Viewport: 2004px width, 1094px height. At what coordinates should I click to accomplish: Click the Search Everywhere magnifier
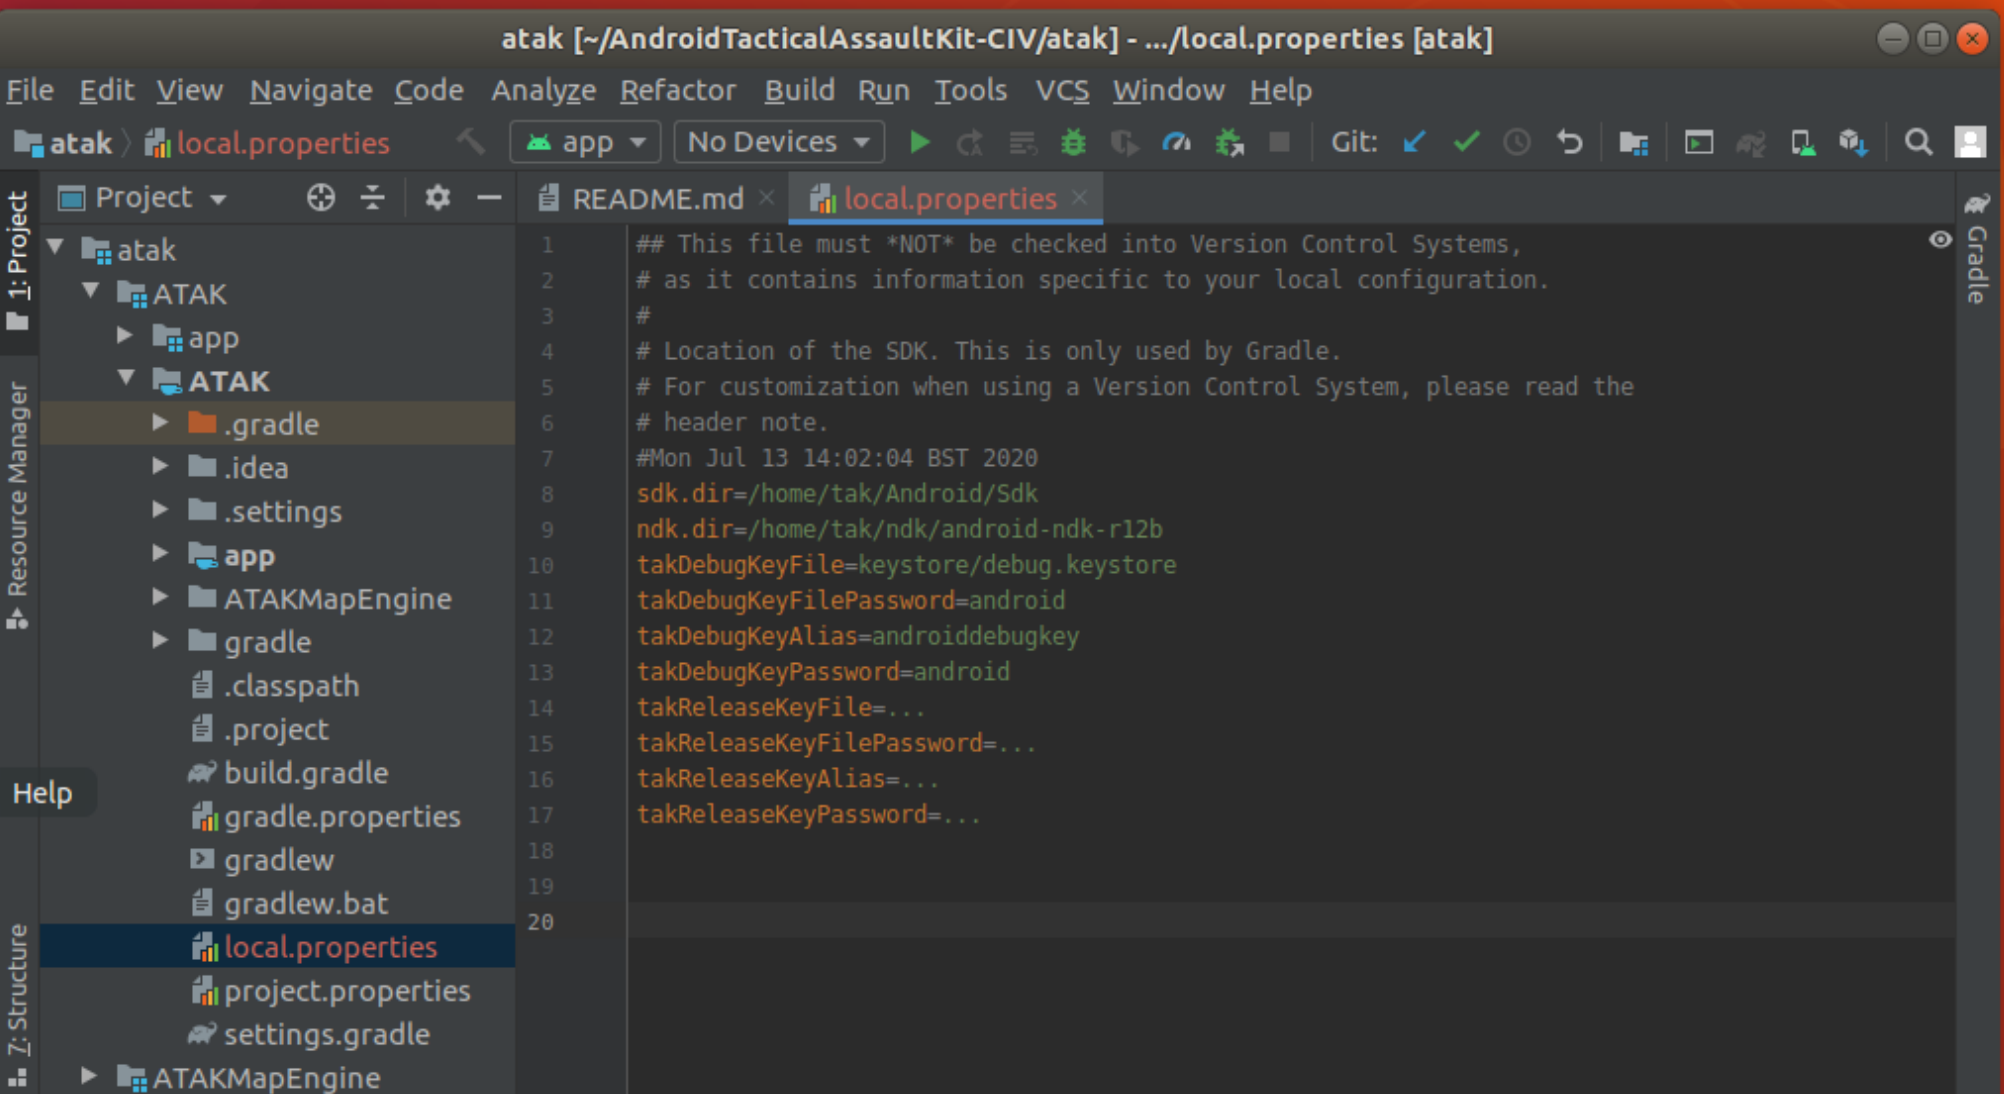coord(1917,142)
